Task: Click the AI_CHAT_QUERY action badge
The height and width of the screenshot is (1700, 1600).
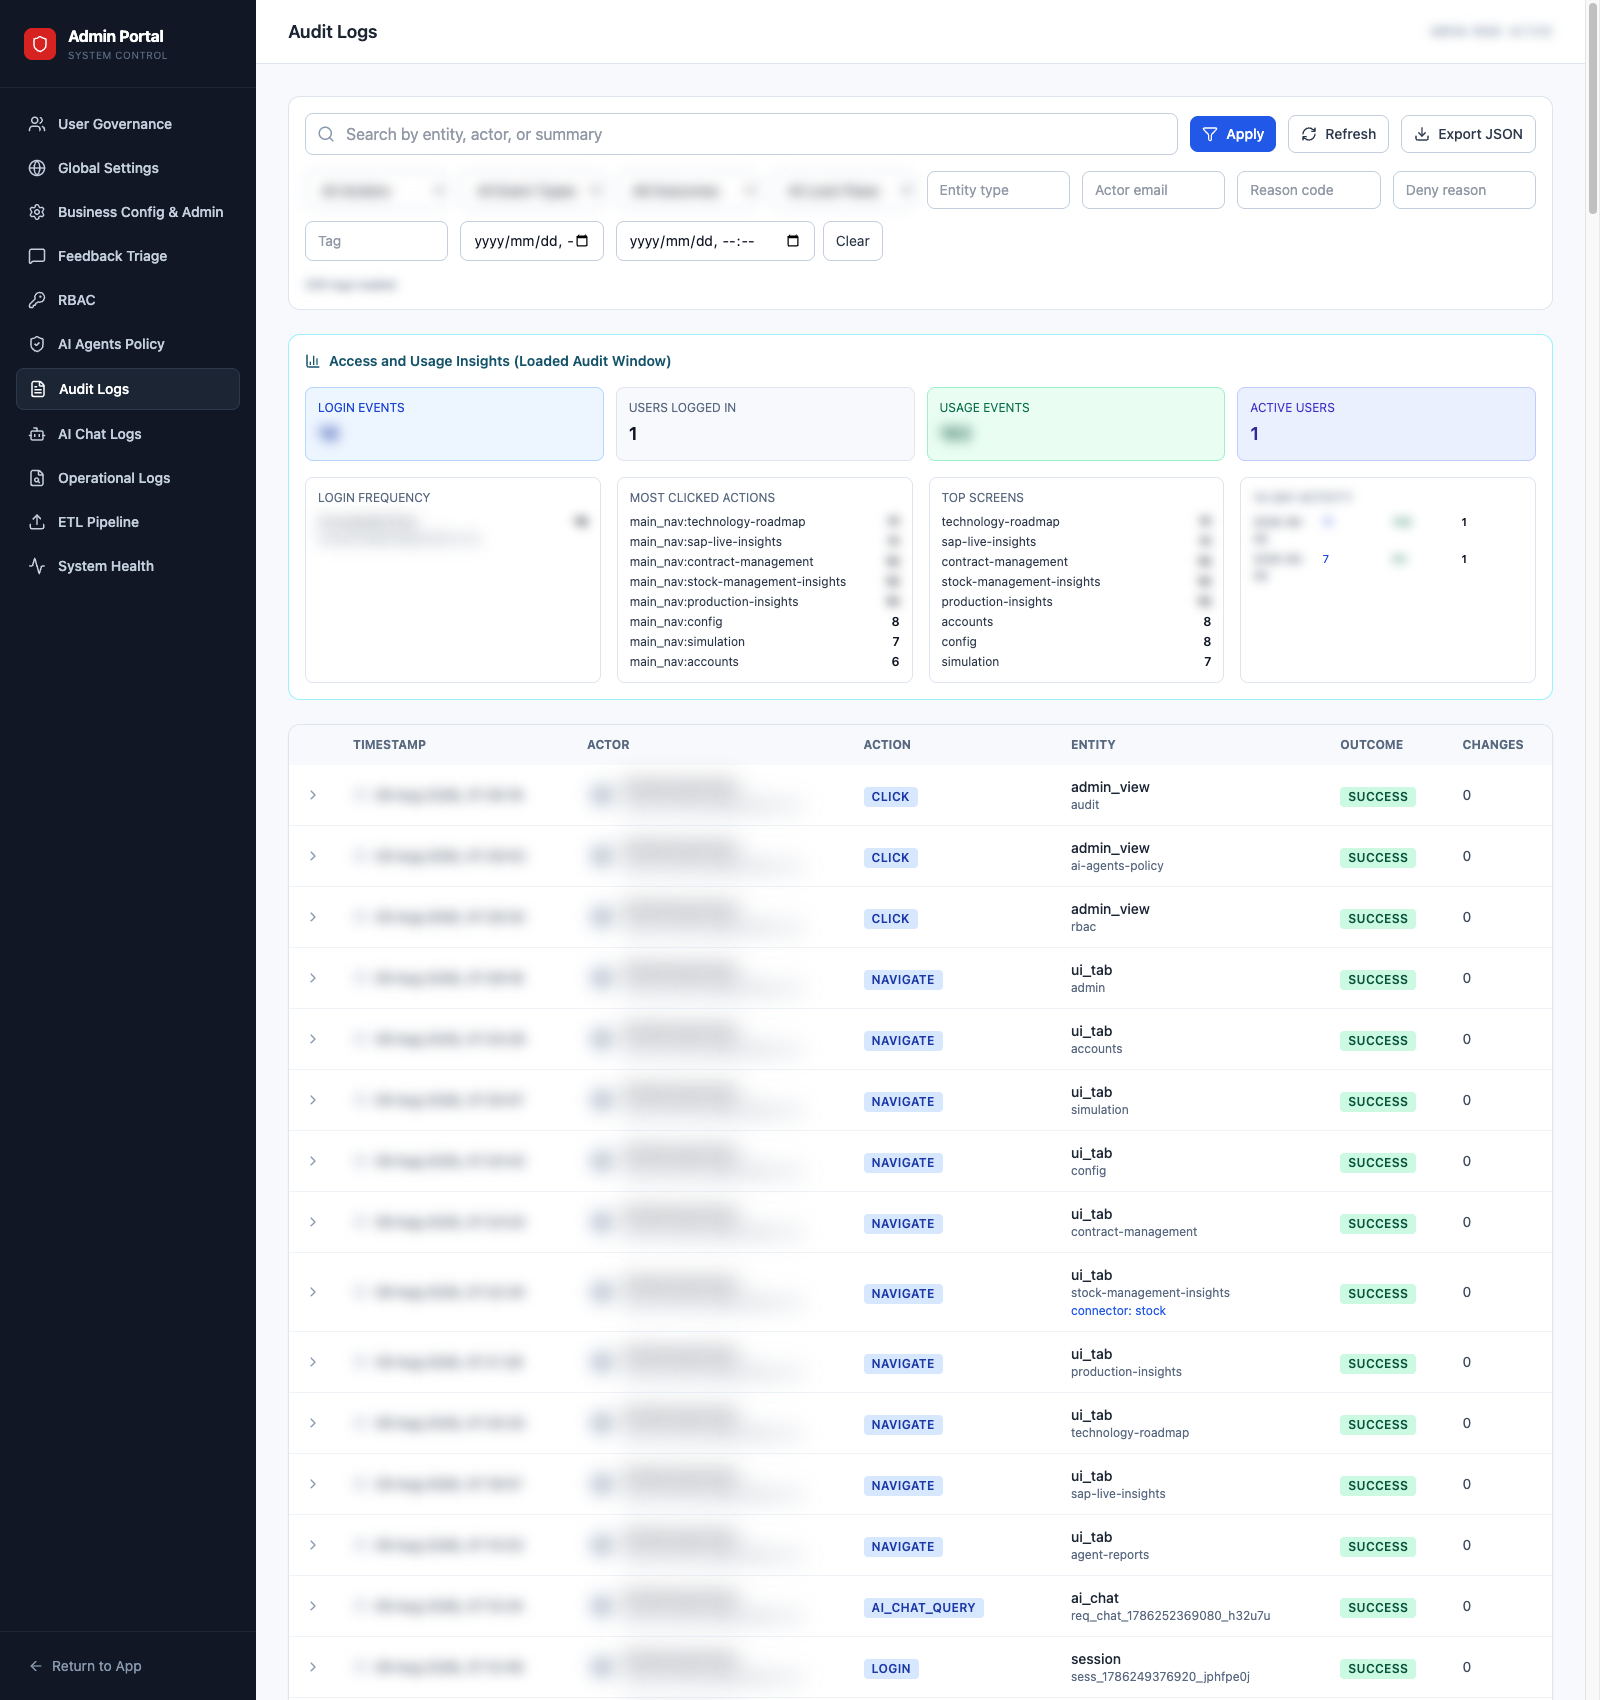Action: [923, 1608]
